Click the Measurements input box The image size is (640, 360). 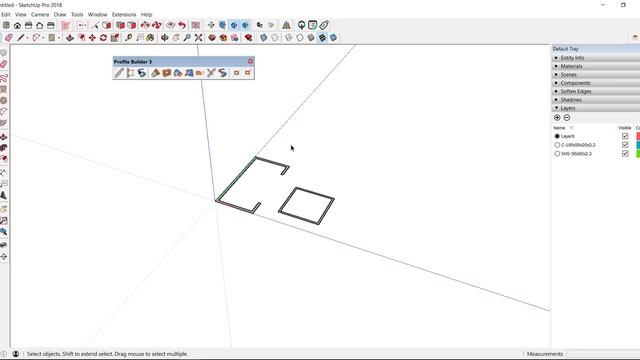click(x=603, y=354)
